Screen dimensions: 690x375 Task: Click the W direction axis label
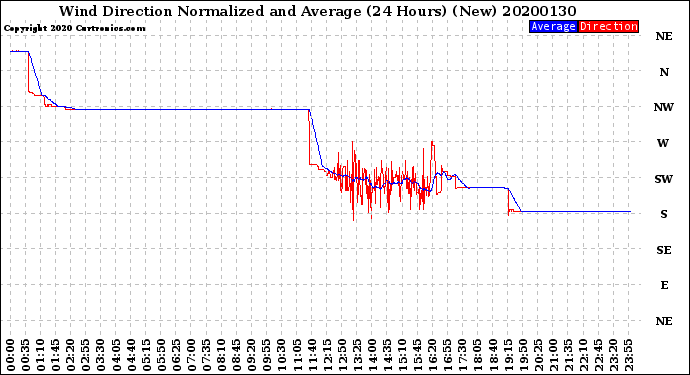(663, 143)
